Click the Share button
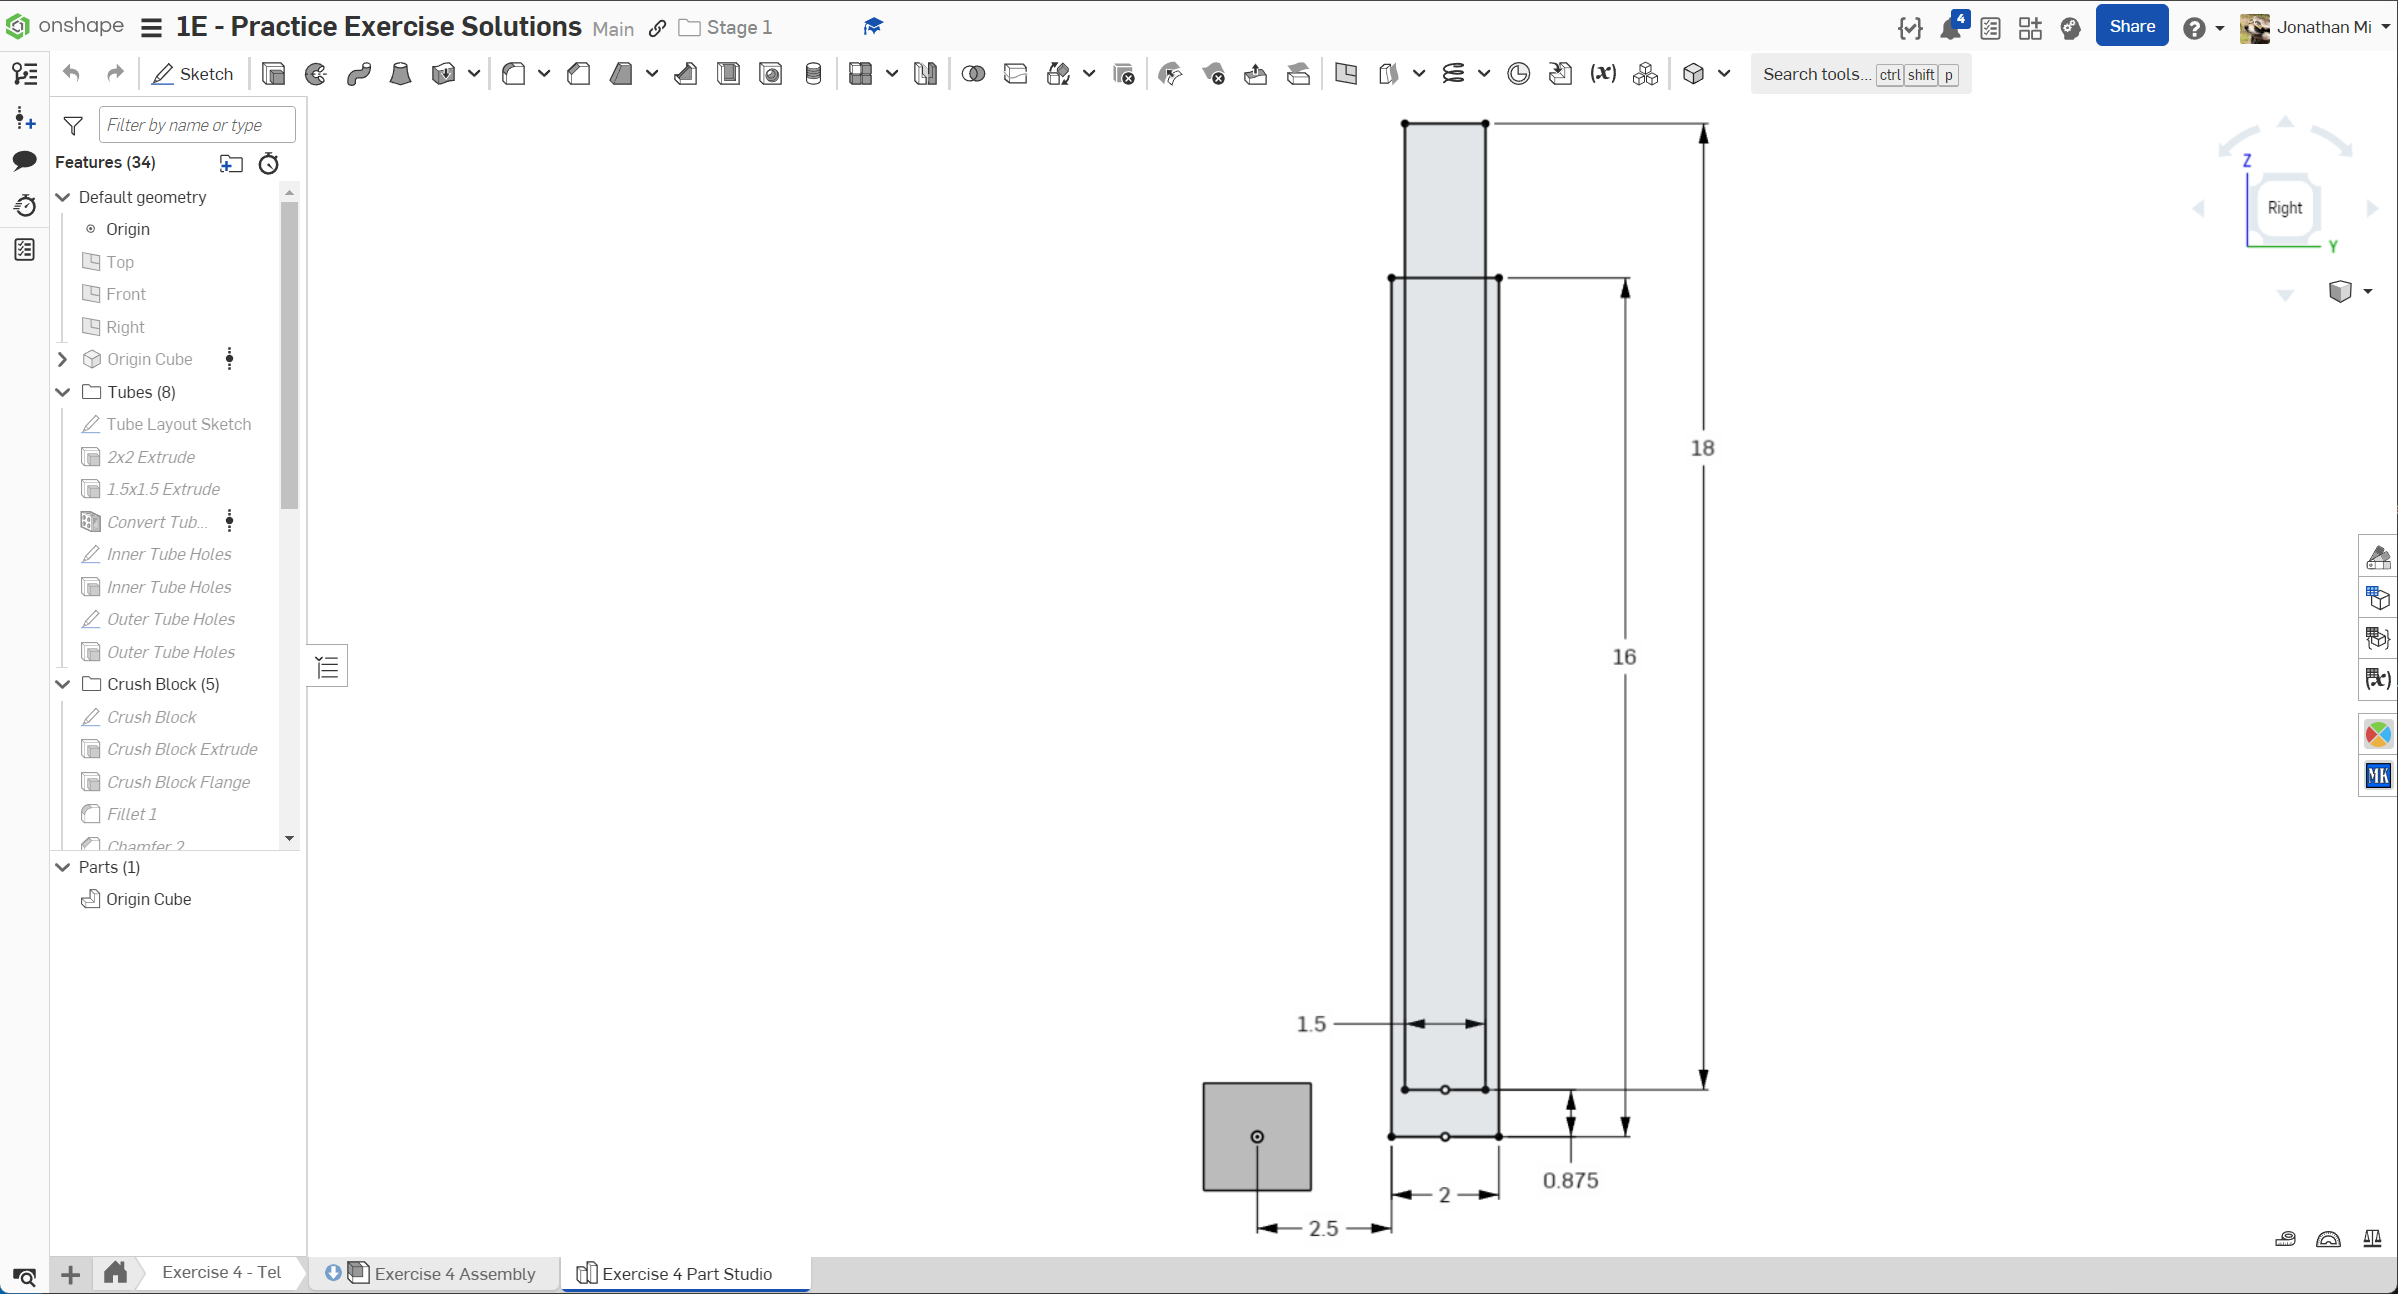 coord(2131,27)
